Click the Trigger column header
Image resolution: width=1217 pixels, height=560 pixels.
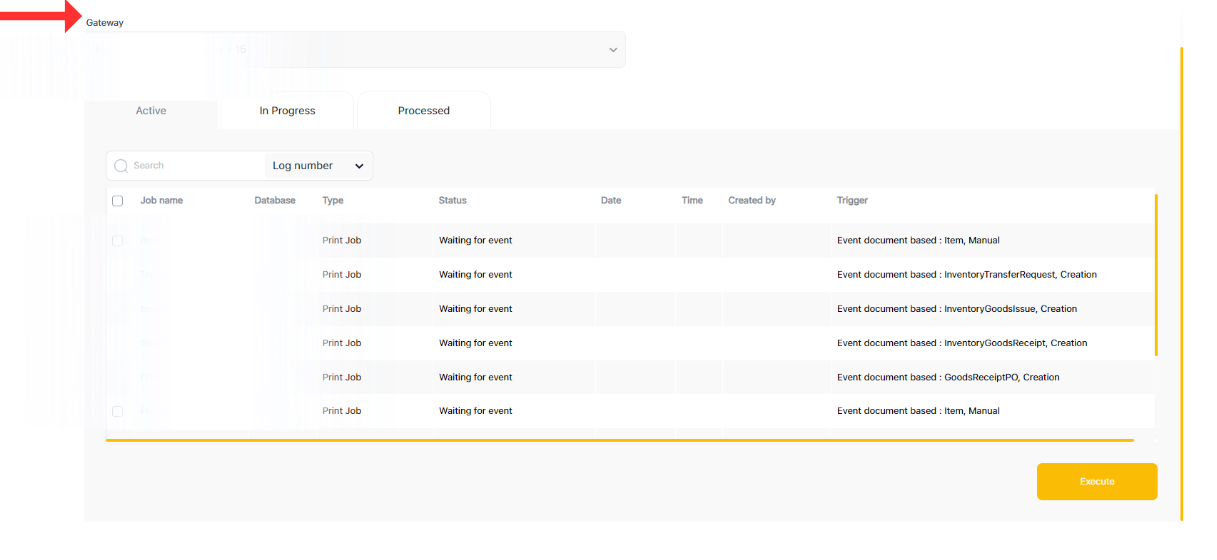[852, 201]
